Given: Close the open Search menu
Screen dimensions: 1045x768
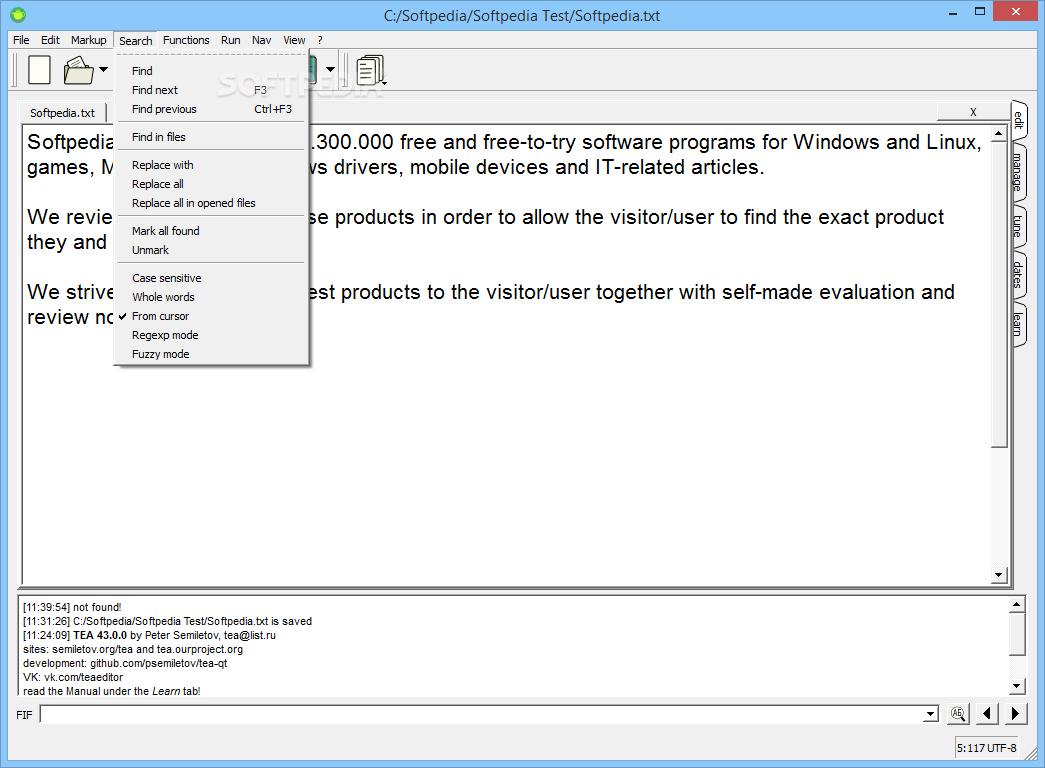Looking at the screenshot, I should pyautogui.click(x=135, y=41).
